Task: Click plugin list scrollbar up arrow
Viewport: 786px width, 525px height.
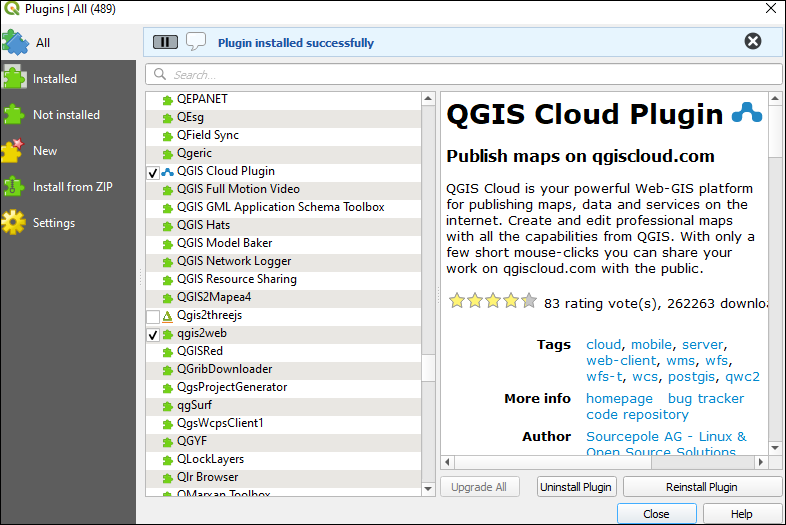Action: 428,98
